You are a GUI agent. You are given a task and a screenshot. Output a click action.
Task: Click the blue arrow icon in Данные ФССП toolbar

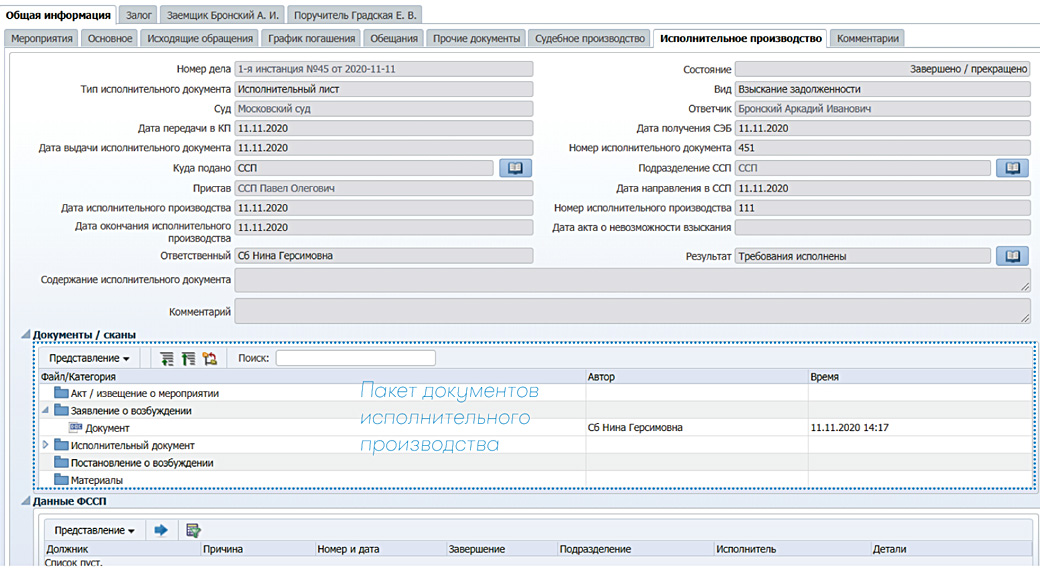pos(161,530)
